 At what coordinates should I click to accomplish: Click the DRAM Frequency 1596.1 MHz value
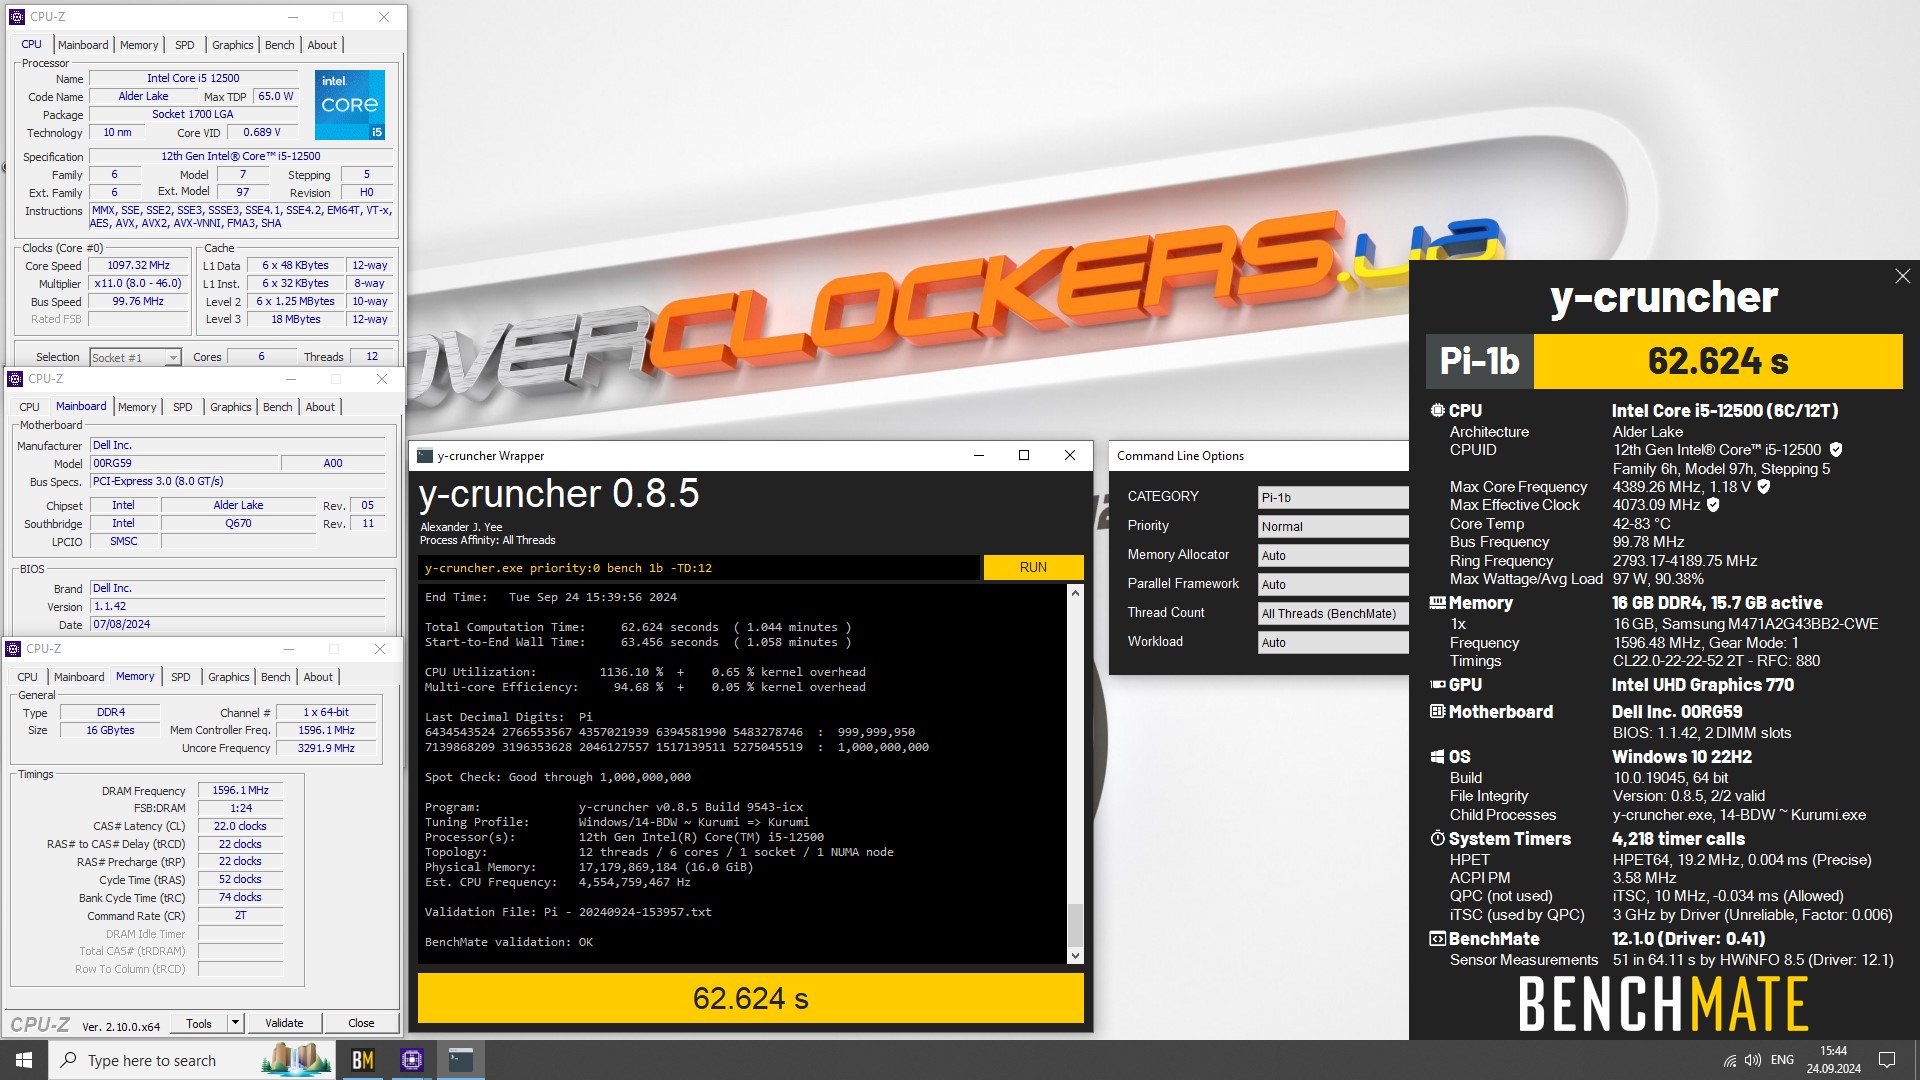(x=240, y=790)
